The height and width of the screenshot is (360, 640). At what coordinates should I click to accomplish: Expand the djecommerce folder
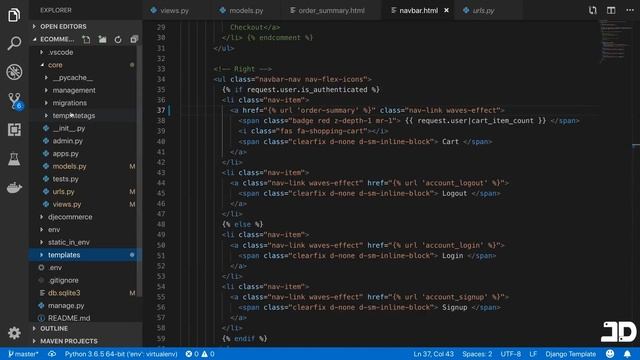tap(70, 217)
